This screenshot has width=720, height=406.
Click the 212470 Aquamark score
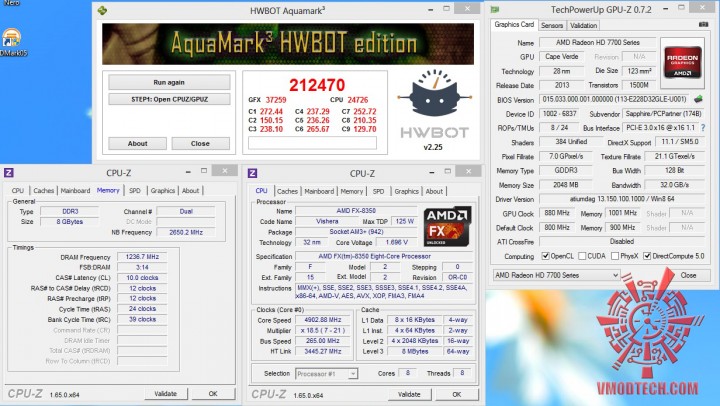[x=317, y=85]
